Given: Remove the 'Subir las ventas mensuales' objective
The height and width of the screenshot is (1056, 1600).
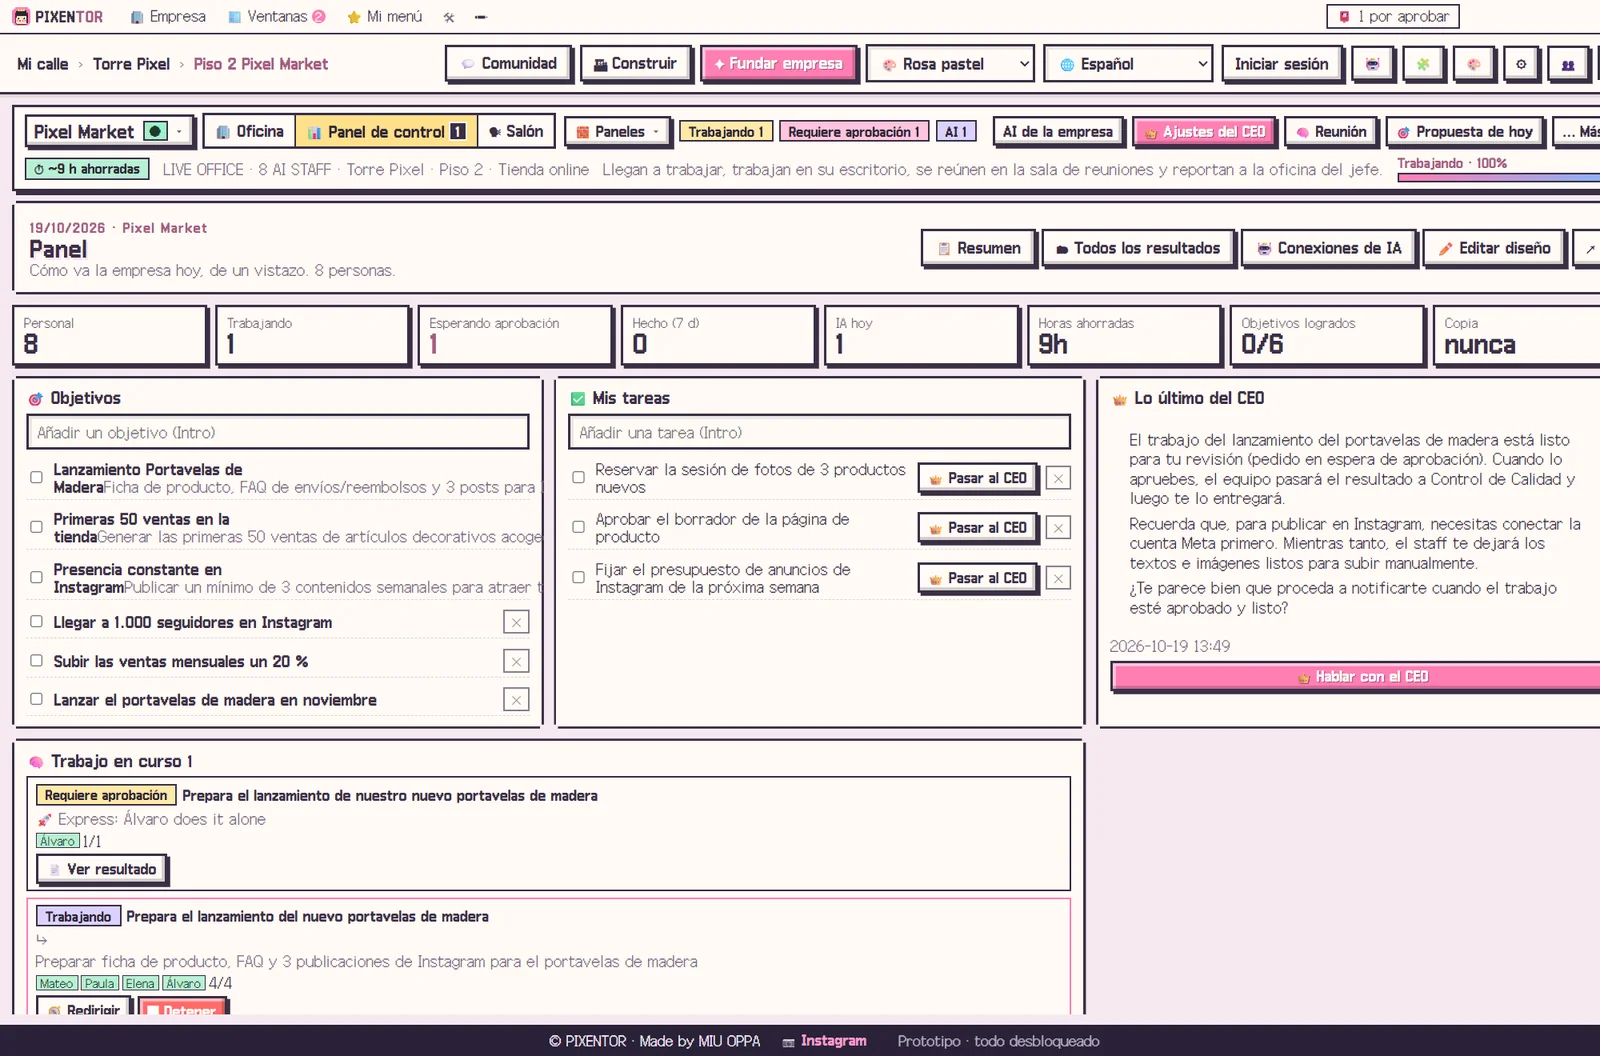Looking at the screenshot, I should [x=516, y=661].
